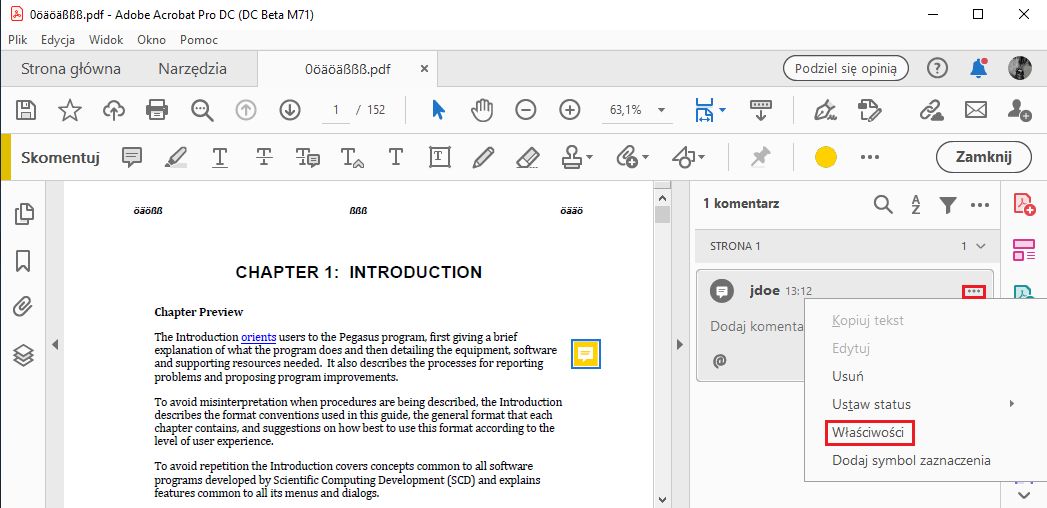Open the Pomoc menu
The image size is (1047, 508).
tap(199, 40)
